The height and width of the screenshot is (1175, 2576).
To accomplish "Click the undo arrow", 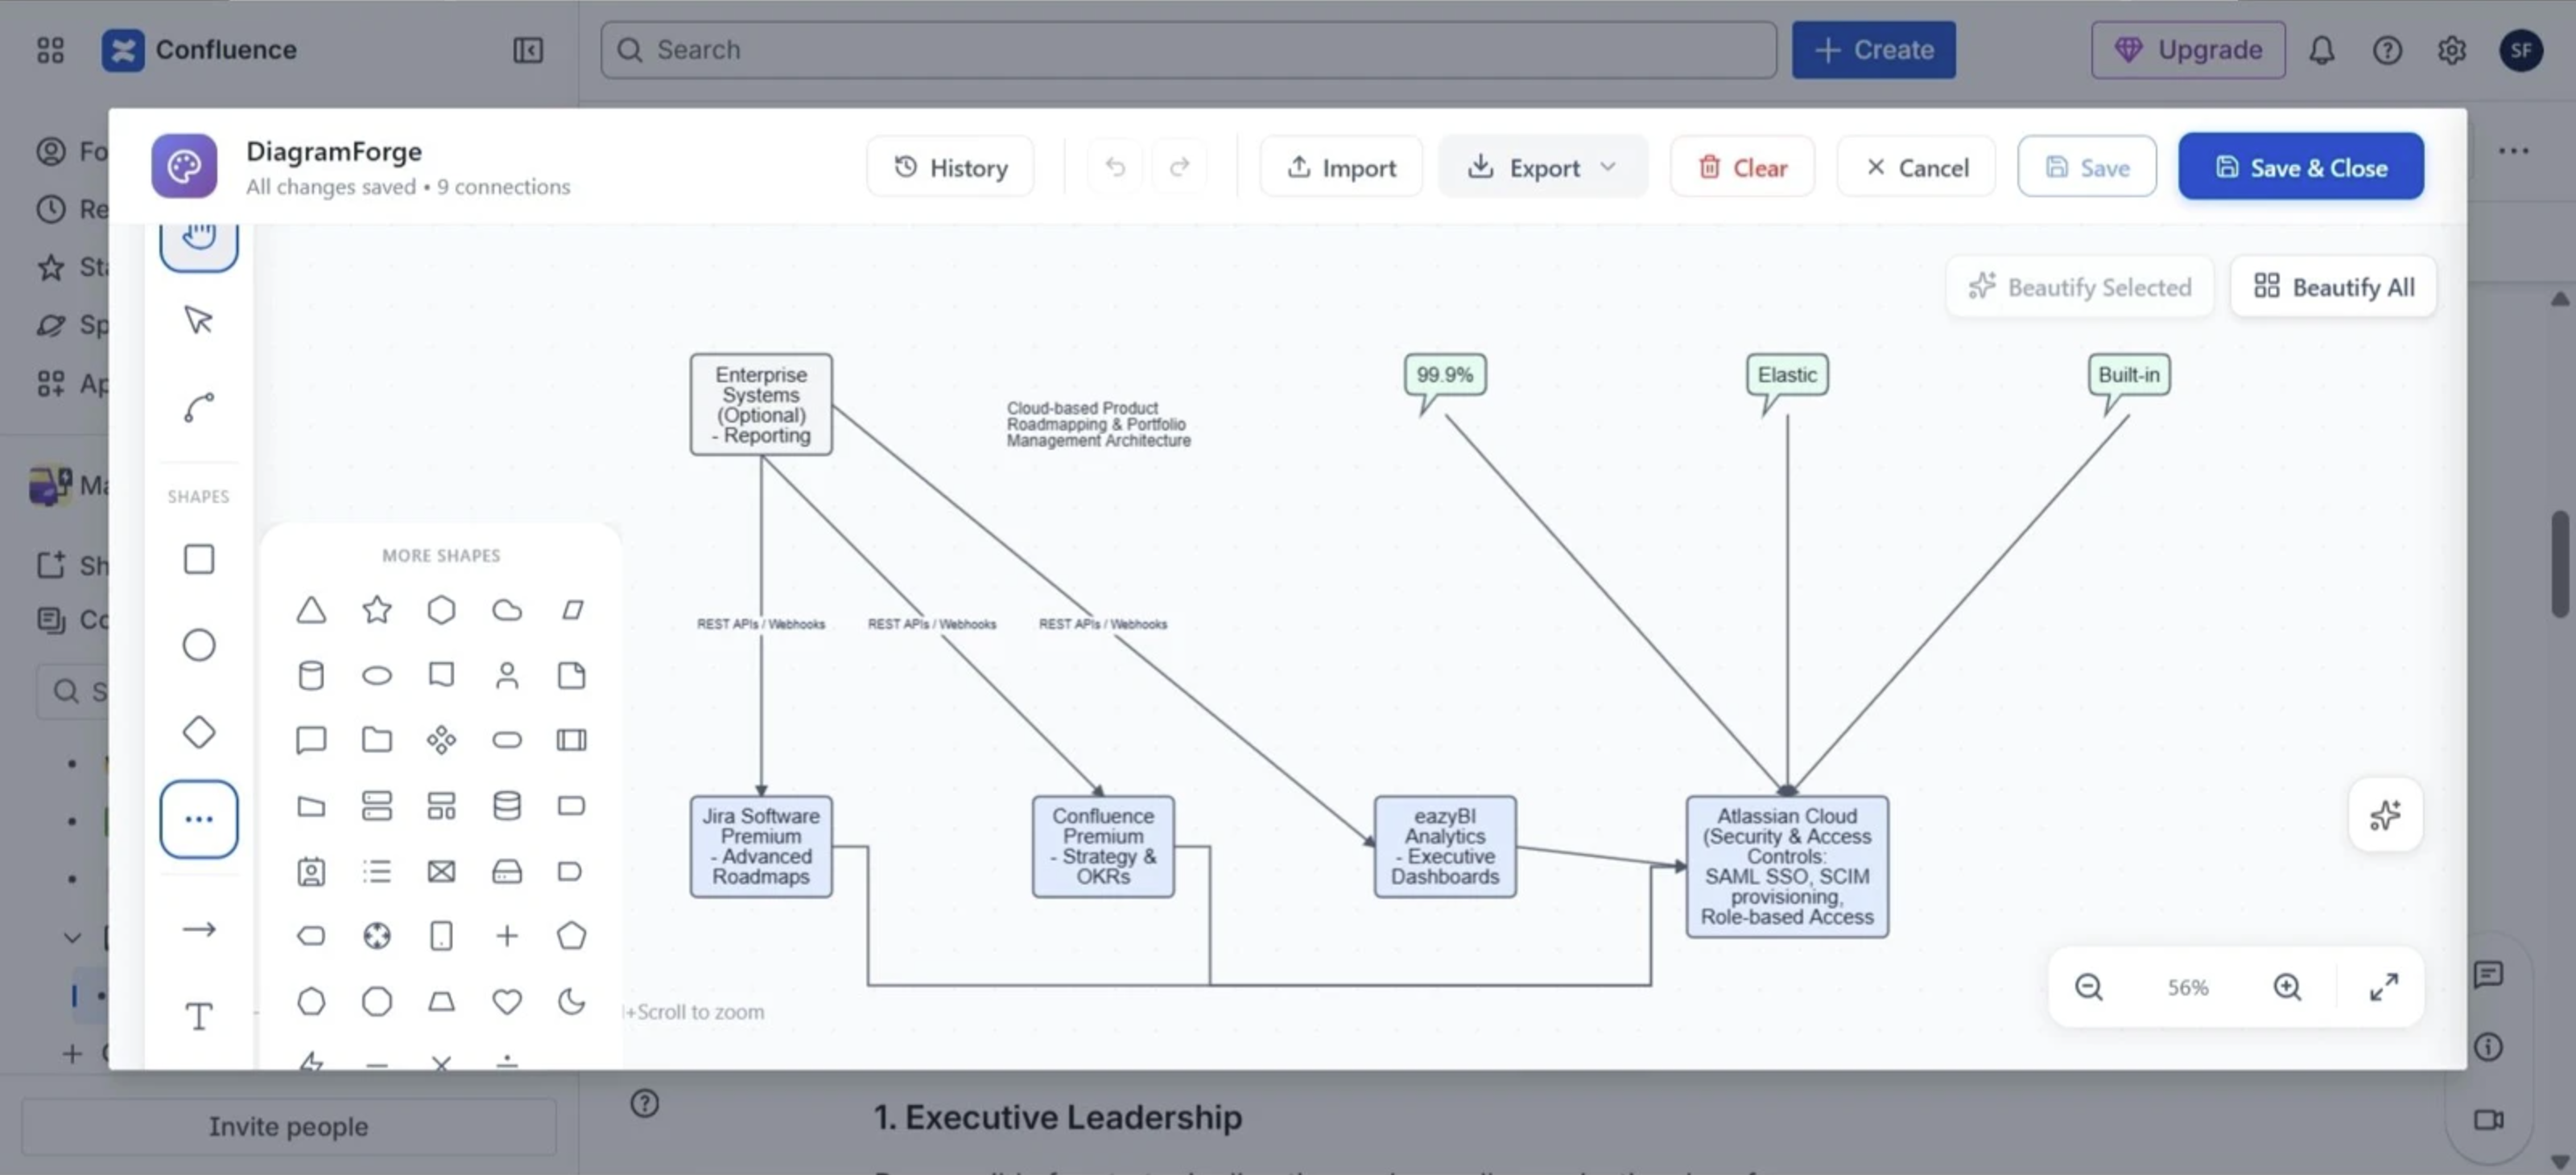I will [x=1115, y=166].
